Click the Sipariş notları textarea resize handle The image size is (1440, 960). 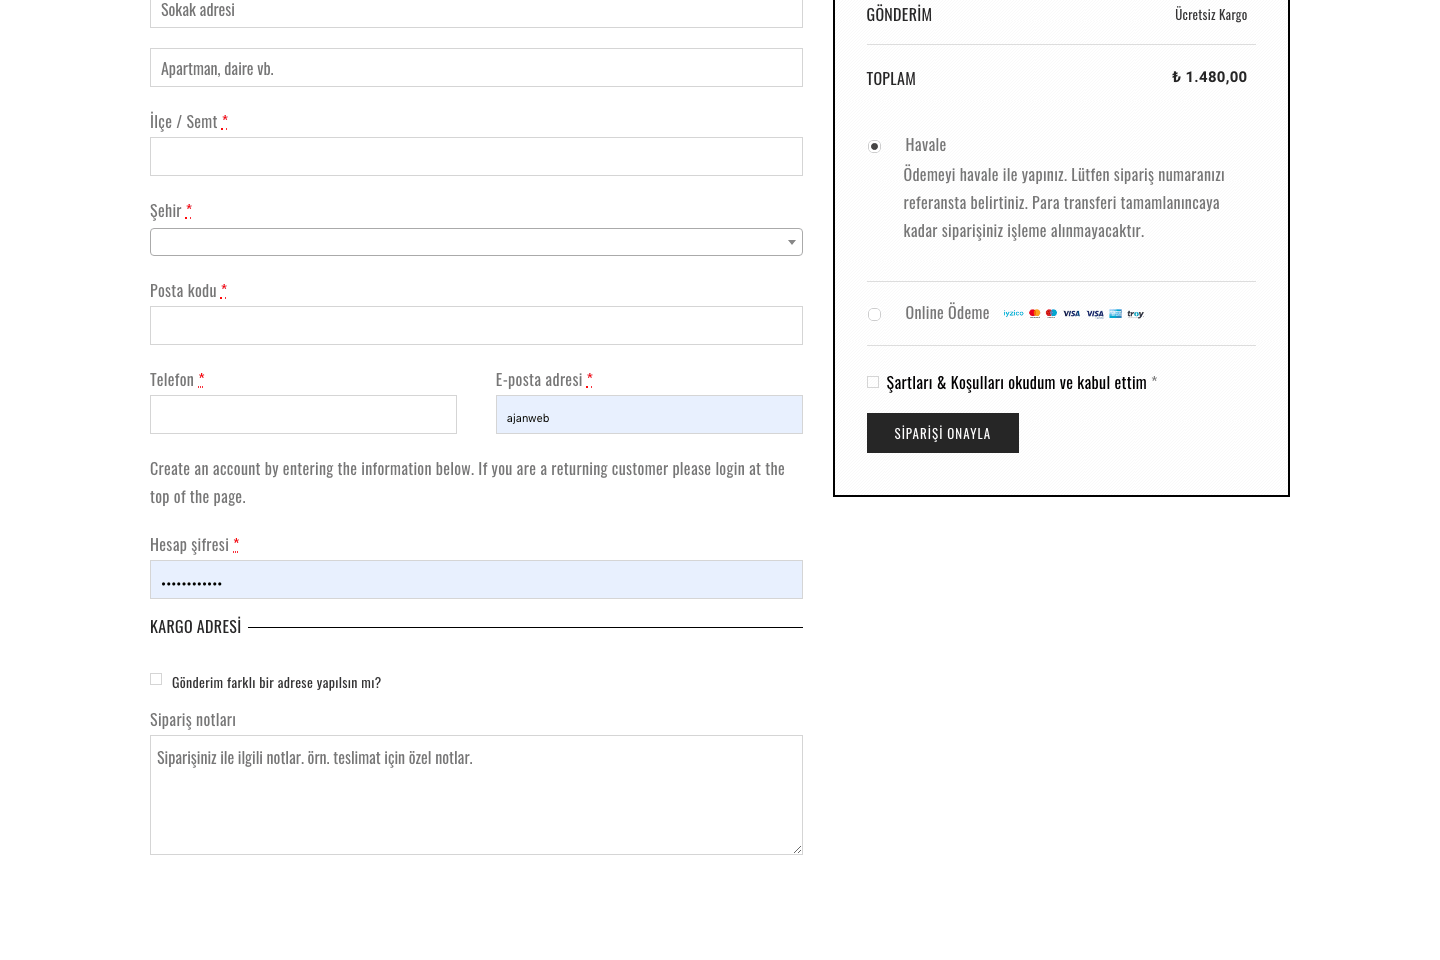(797, 849)
